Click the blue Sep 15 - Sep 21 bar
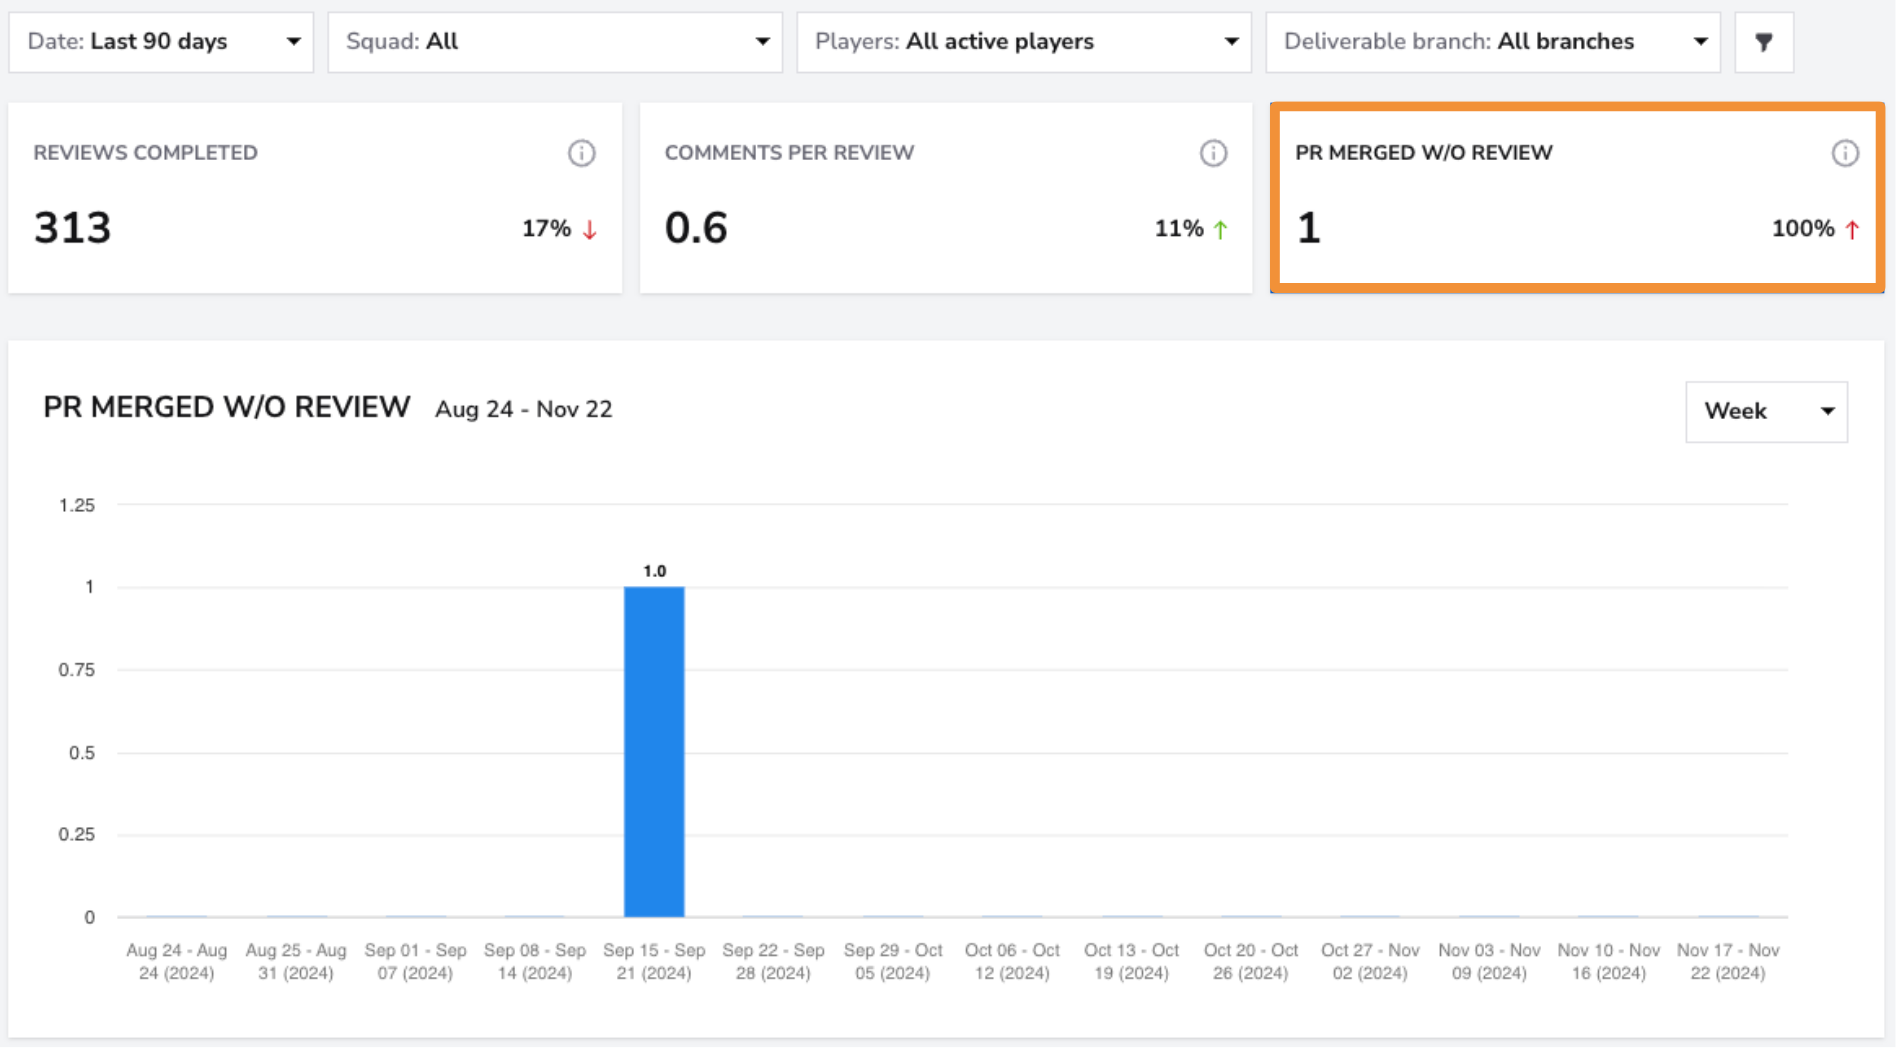1896x1048 pixels. (x=654, y=752)
